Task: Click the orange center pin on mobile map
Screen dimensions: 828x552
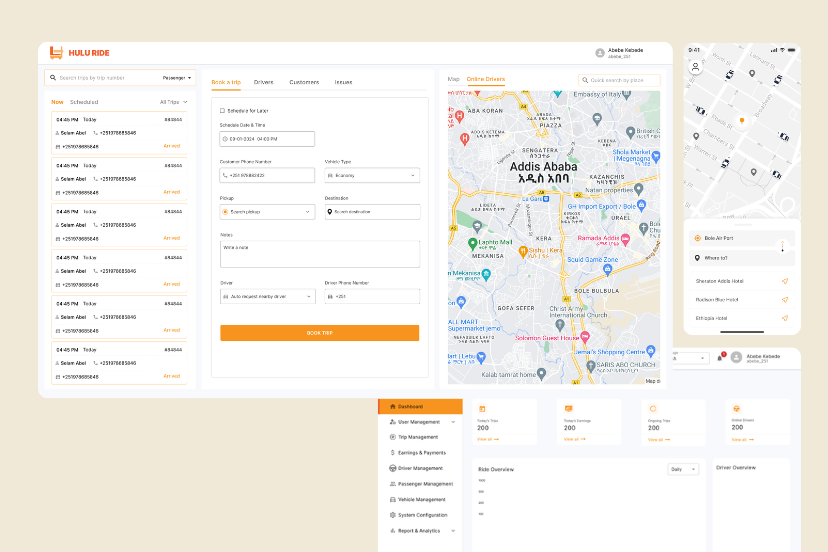Action: click(742, 121)
